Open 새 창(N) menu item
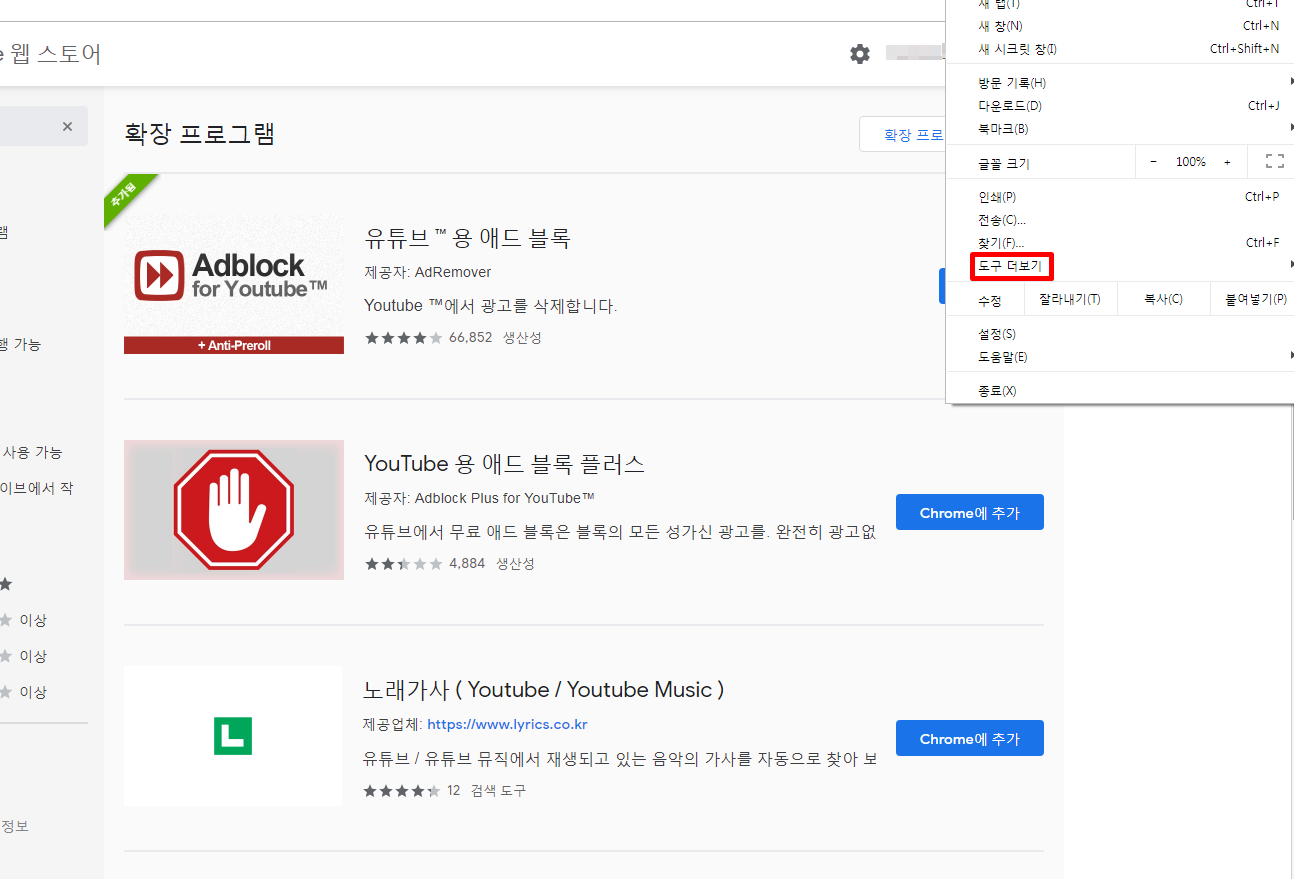 pyautogui.click(x=1120, y=26)
